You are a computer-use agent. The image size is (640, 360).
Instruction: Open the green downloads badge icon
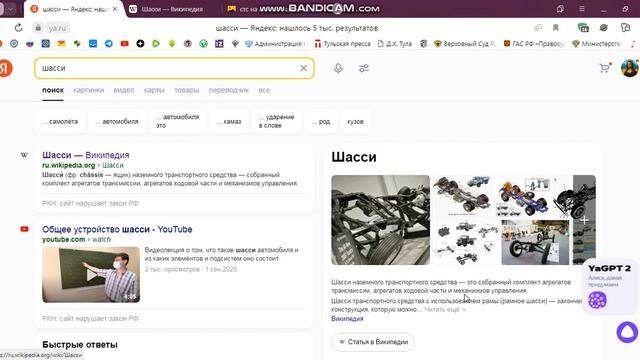pos(583,28)
